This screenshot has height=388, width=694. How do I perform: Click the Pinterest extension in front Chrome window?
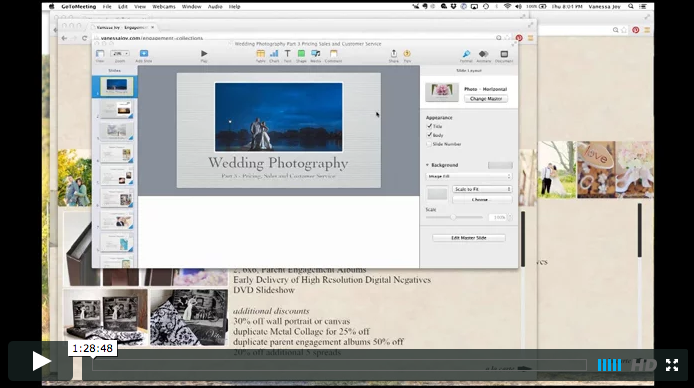(519, 38)
